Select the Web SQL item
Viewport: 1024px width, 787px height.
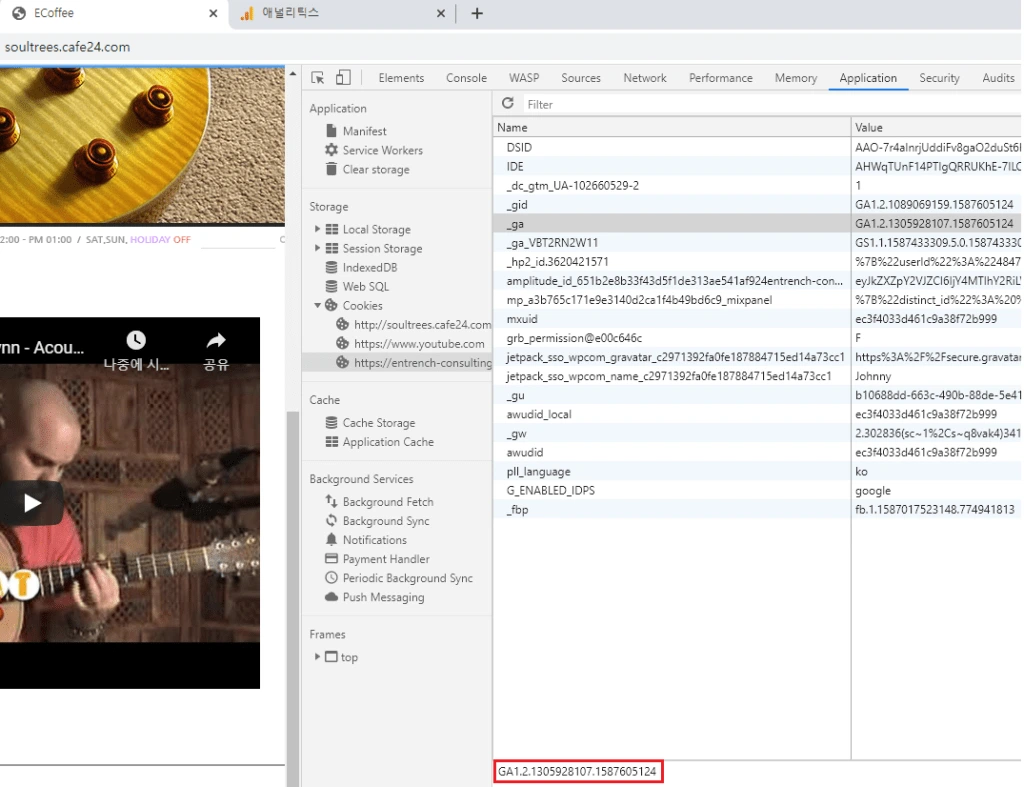(365, 286)
